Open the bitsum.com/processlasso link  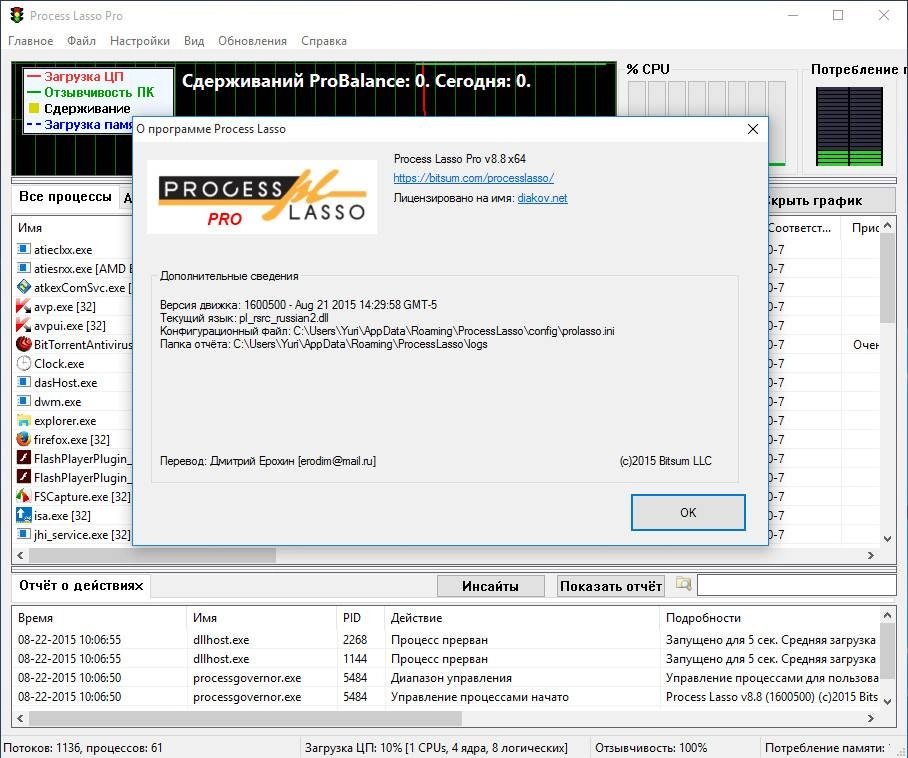coord(473,178)
